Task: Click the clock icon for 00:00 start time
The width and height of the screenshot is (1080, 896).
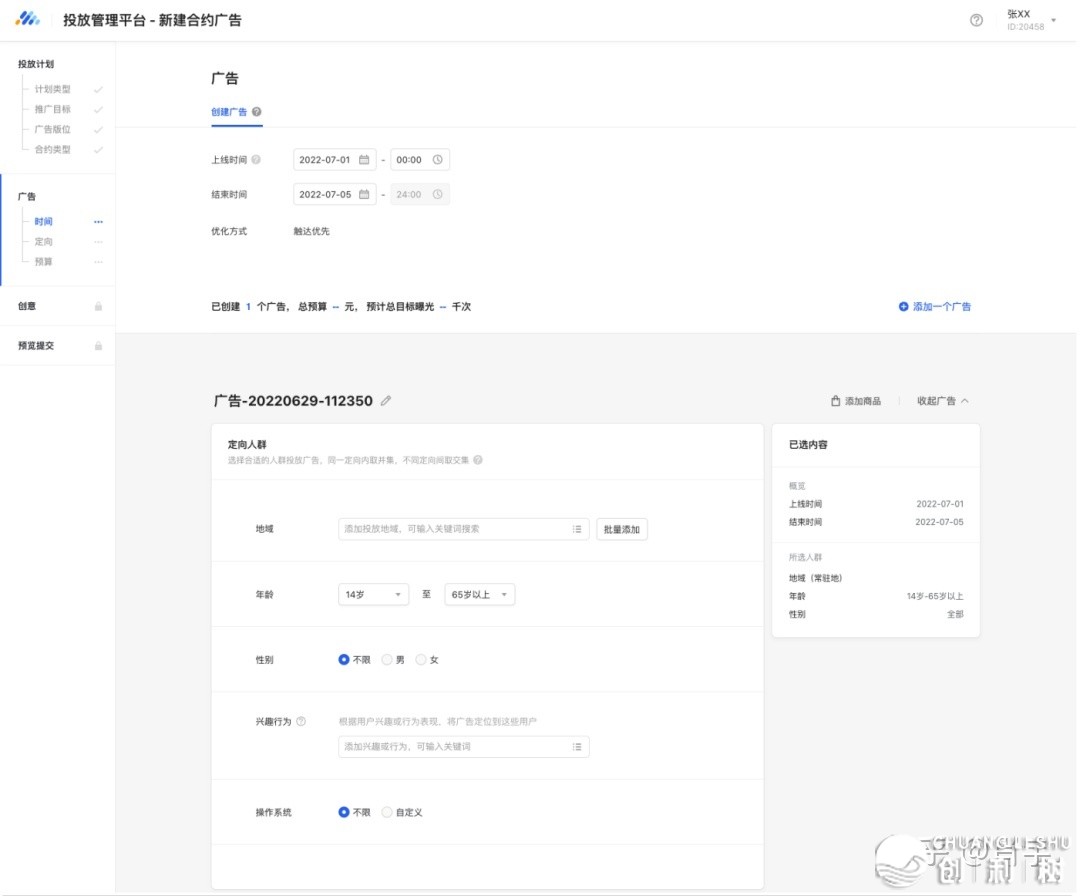Action: [x=437, y=160]
